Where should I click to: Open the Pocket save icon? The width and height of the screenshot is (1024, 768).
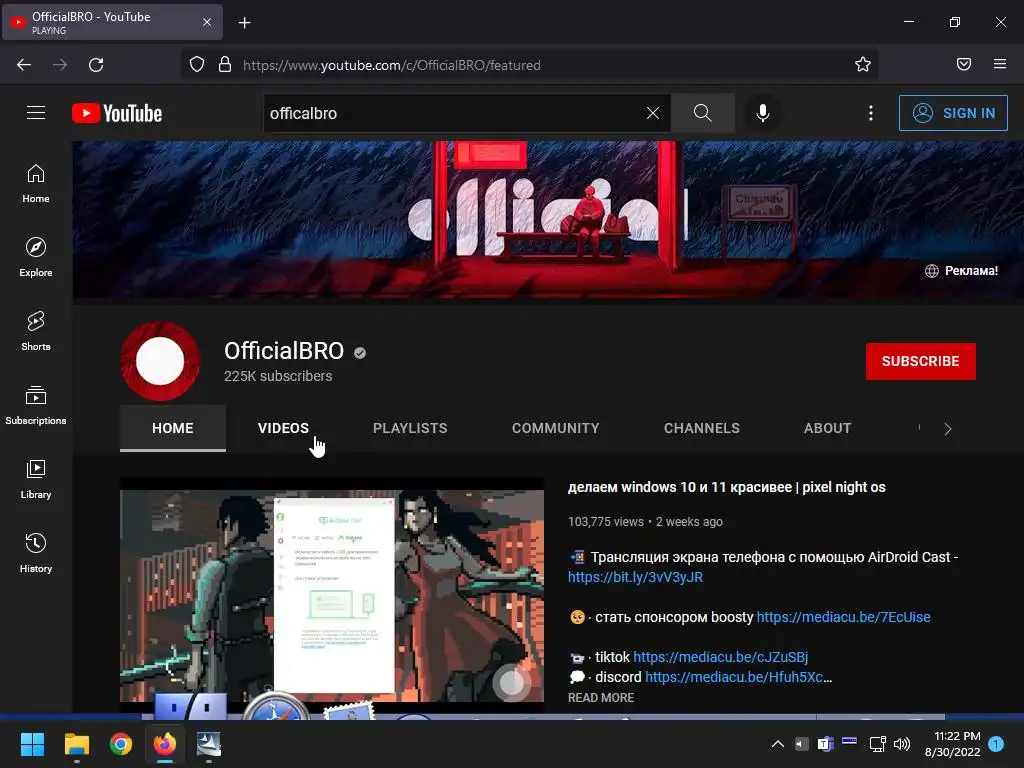964,64
